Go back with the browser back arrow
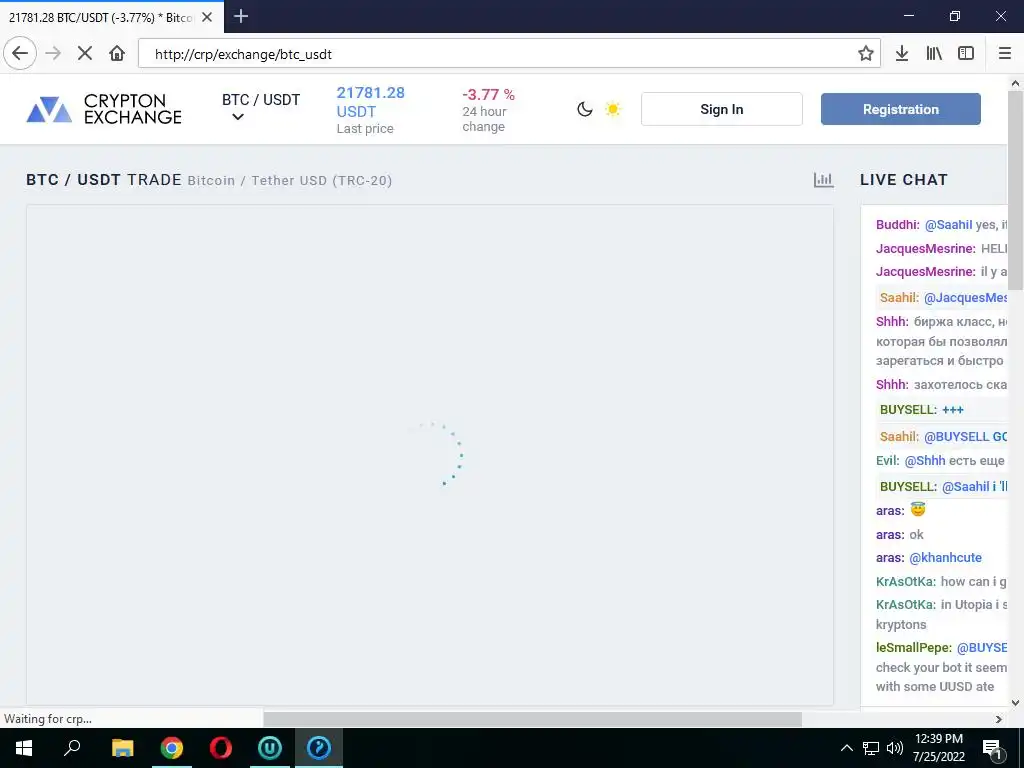 point(20,54)
